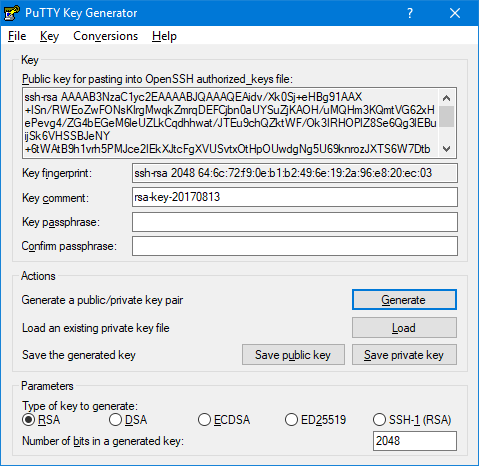Viewport: 479px width, 466px height.
Task: Click the Confirm passphrase field
Action: 295,246
